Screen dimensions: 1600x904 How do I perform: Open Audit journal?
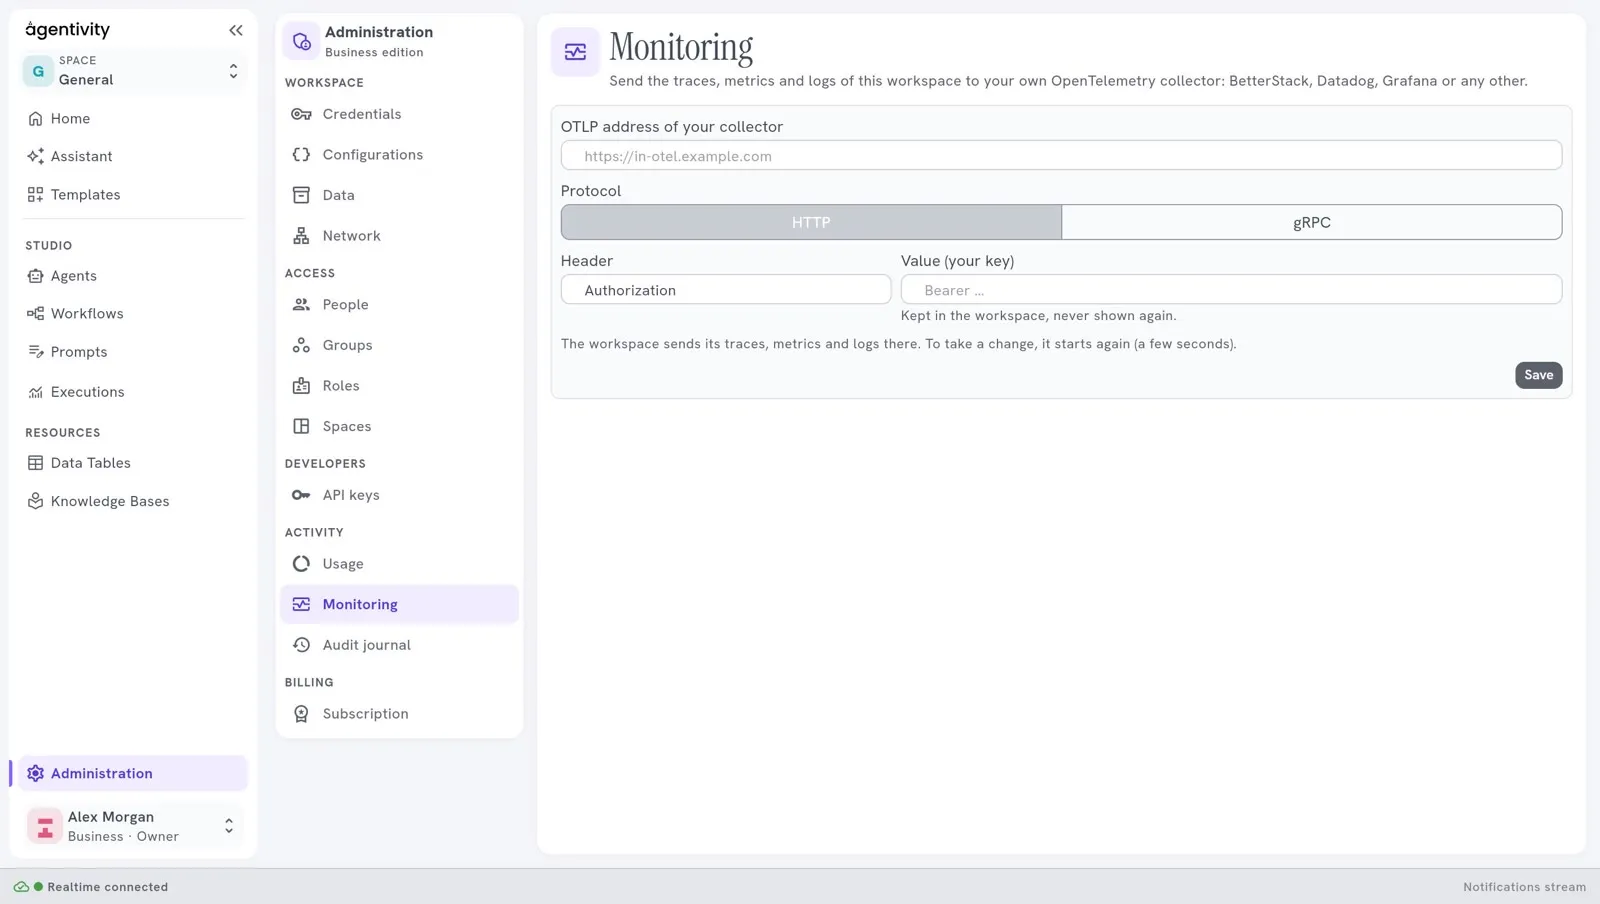(x=399, y=645)
